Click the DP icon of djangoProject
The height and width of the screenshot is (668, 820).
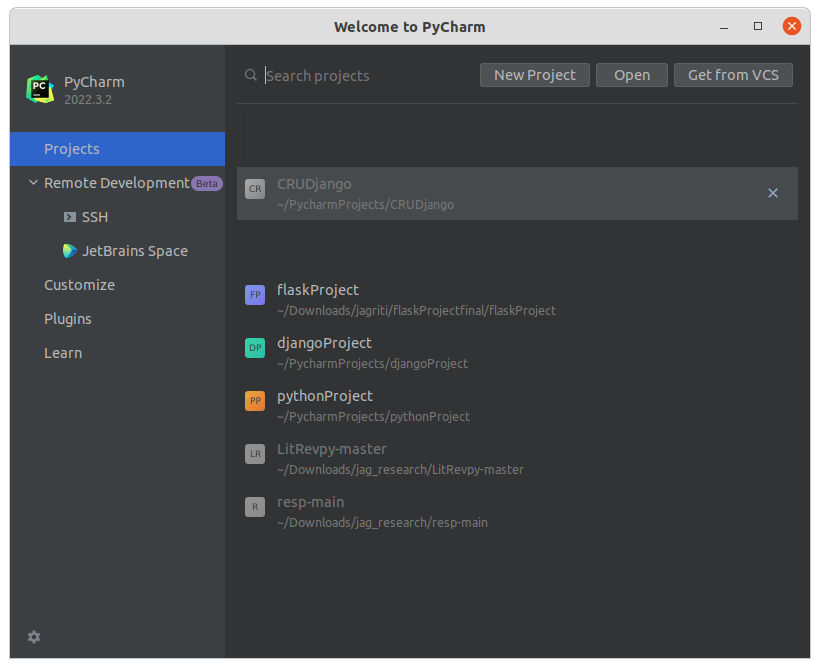tap(255, 348)
